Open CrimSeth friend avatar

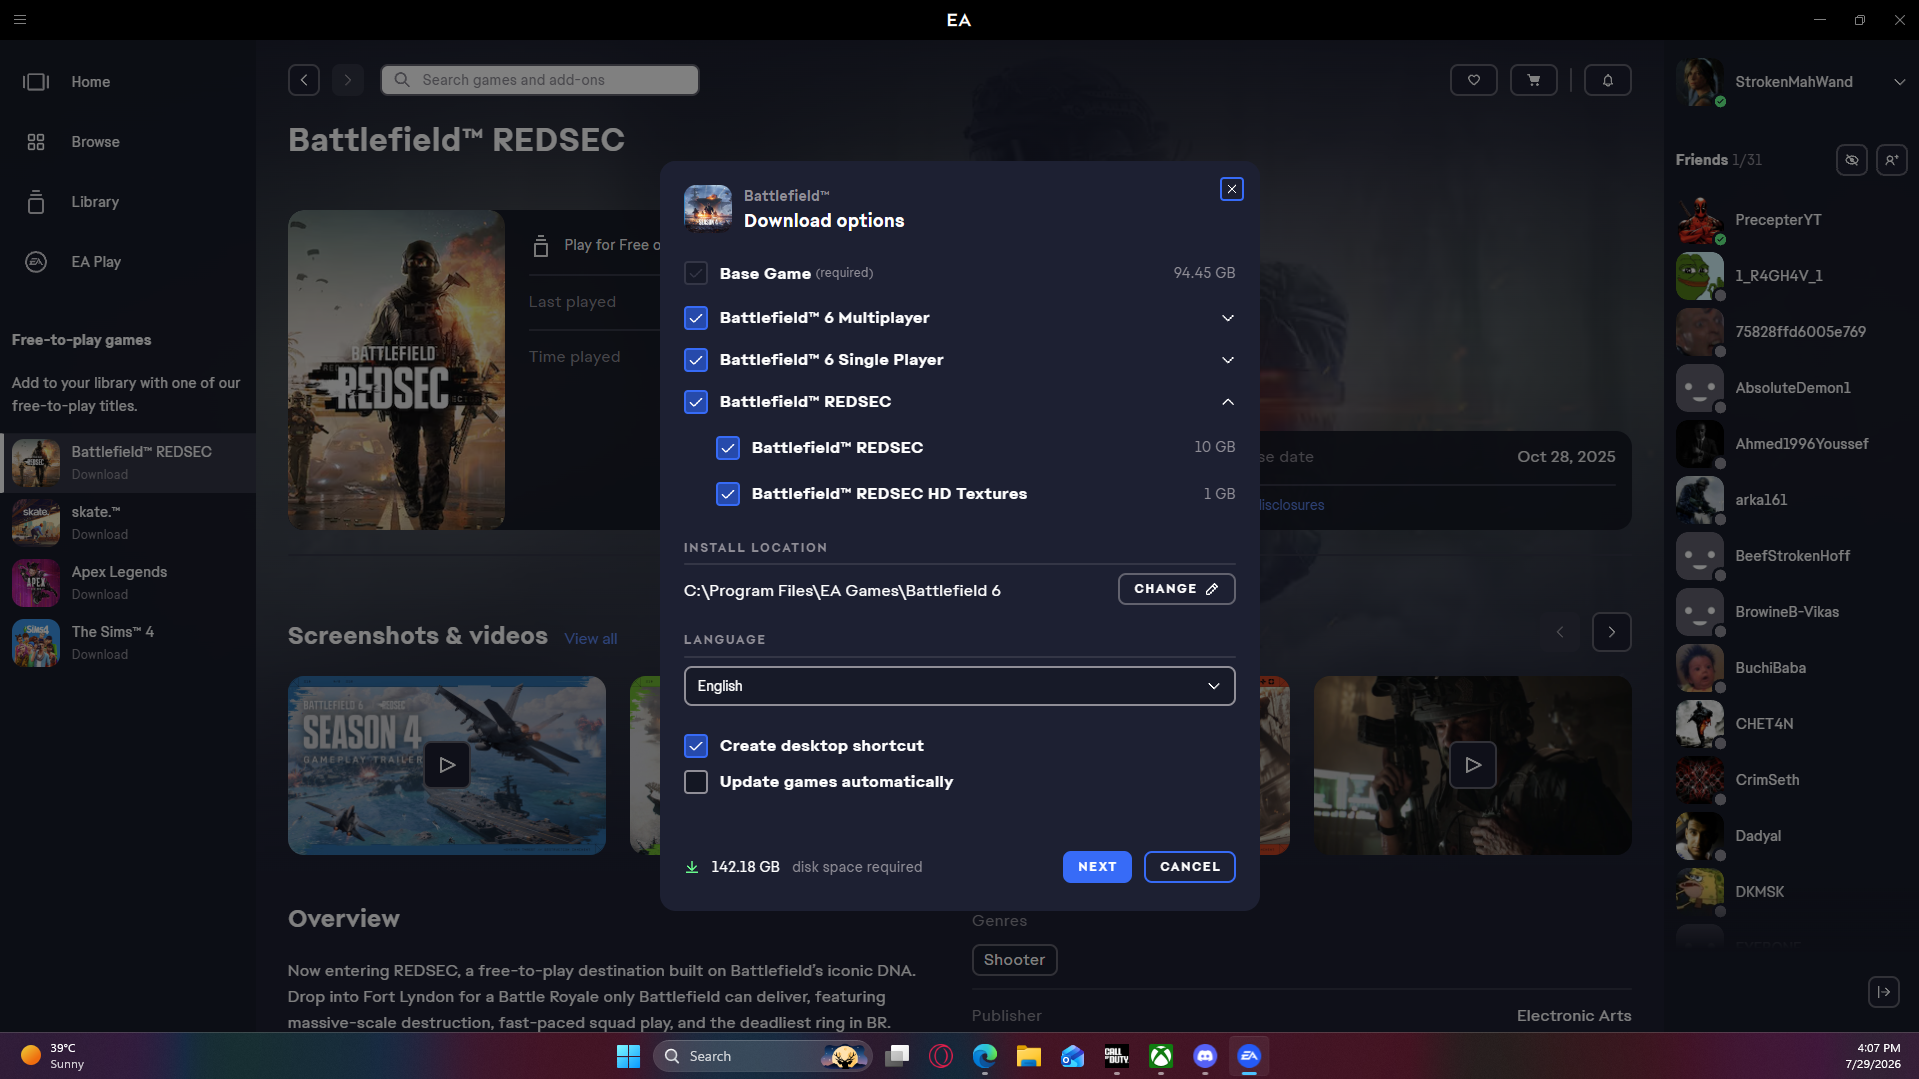1699,780
